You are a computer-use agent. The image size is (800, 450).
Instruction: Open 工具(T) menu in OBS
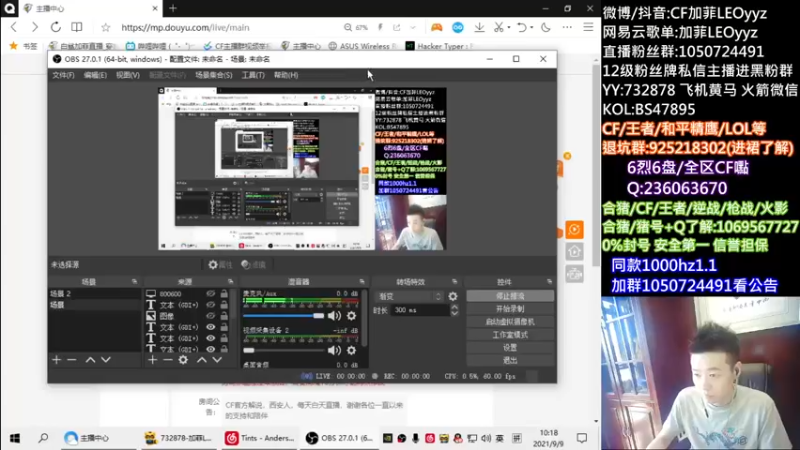253,75
